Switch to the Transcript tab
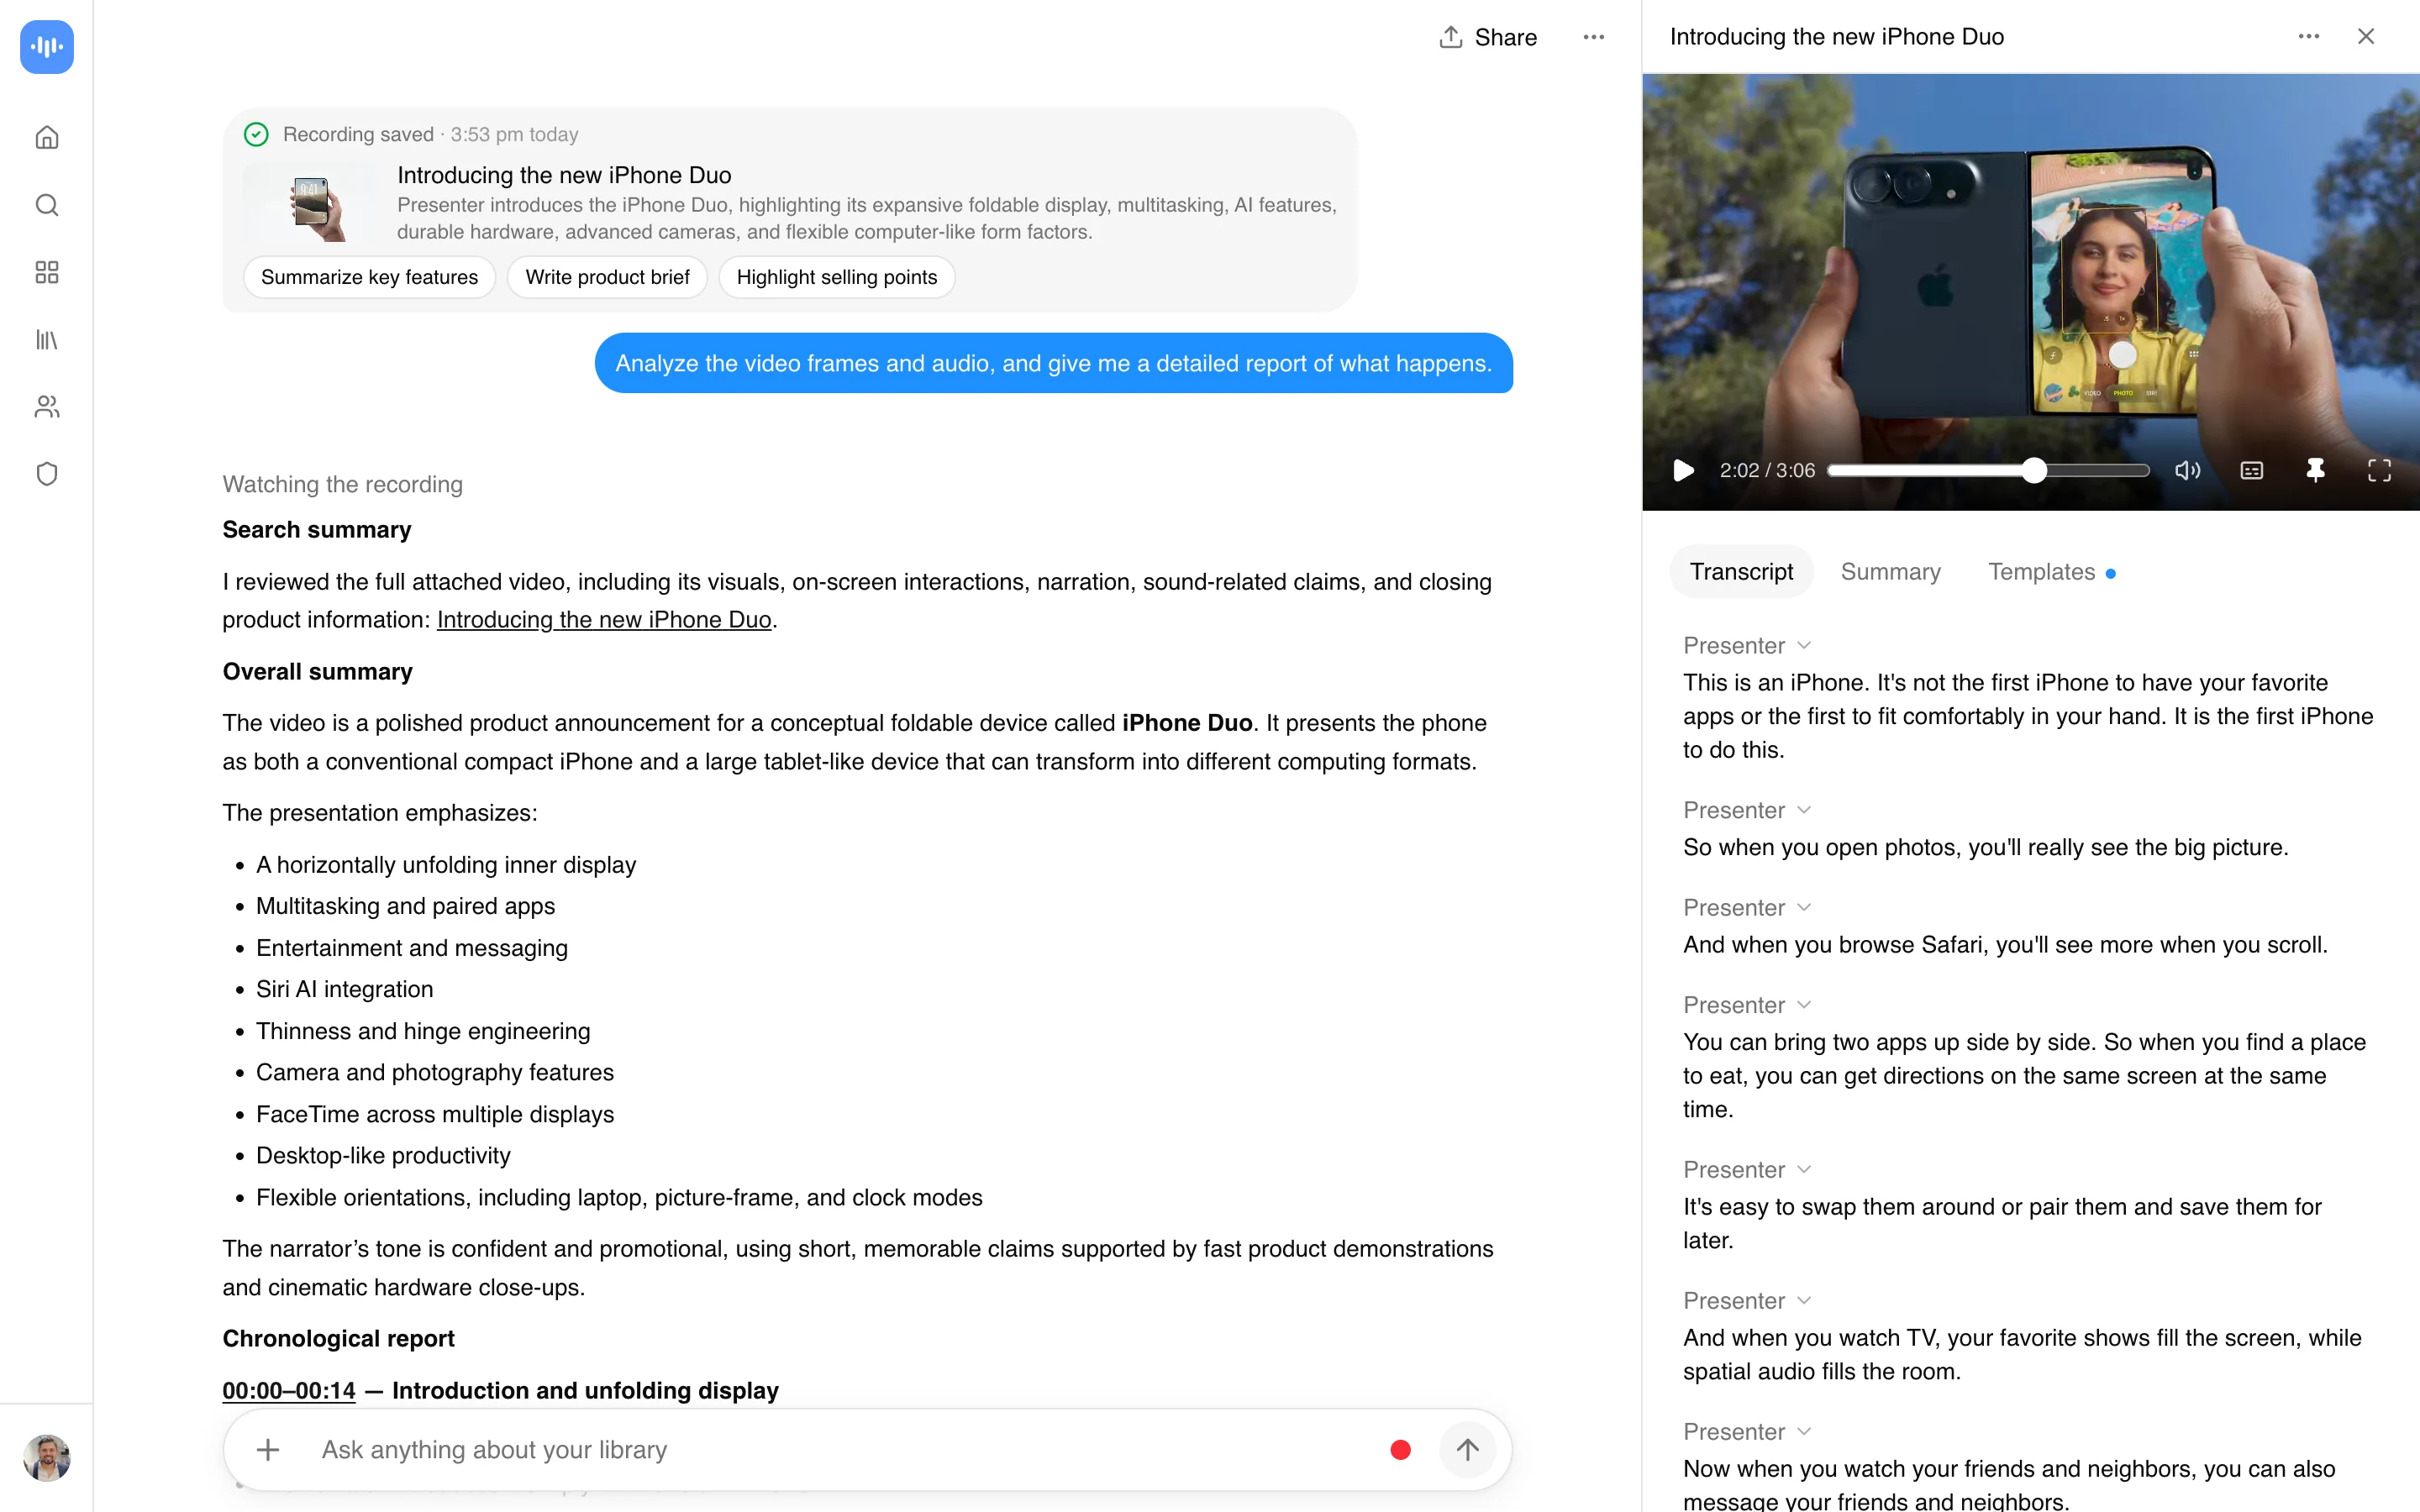 tap(1741, 572)
